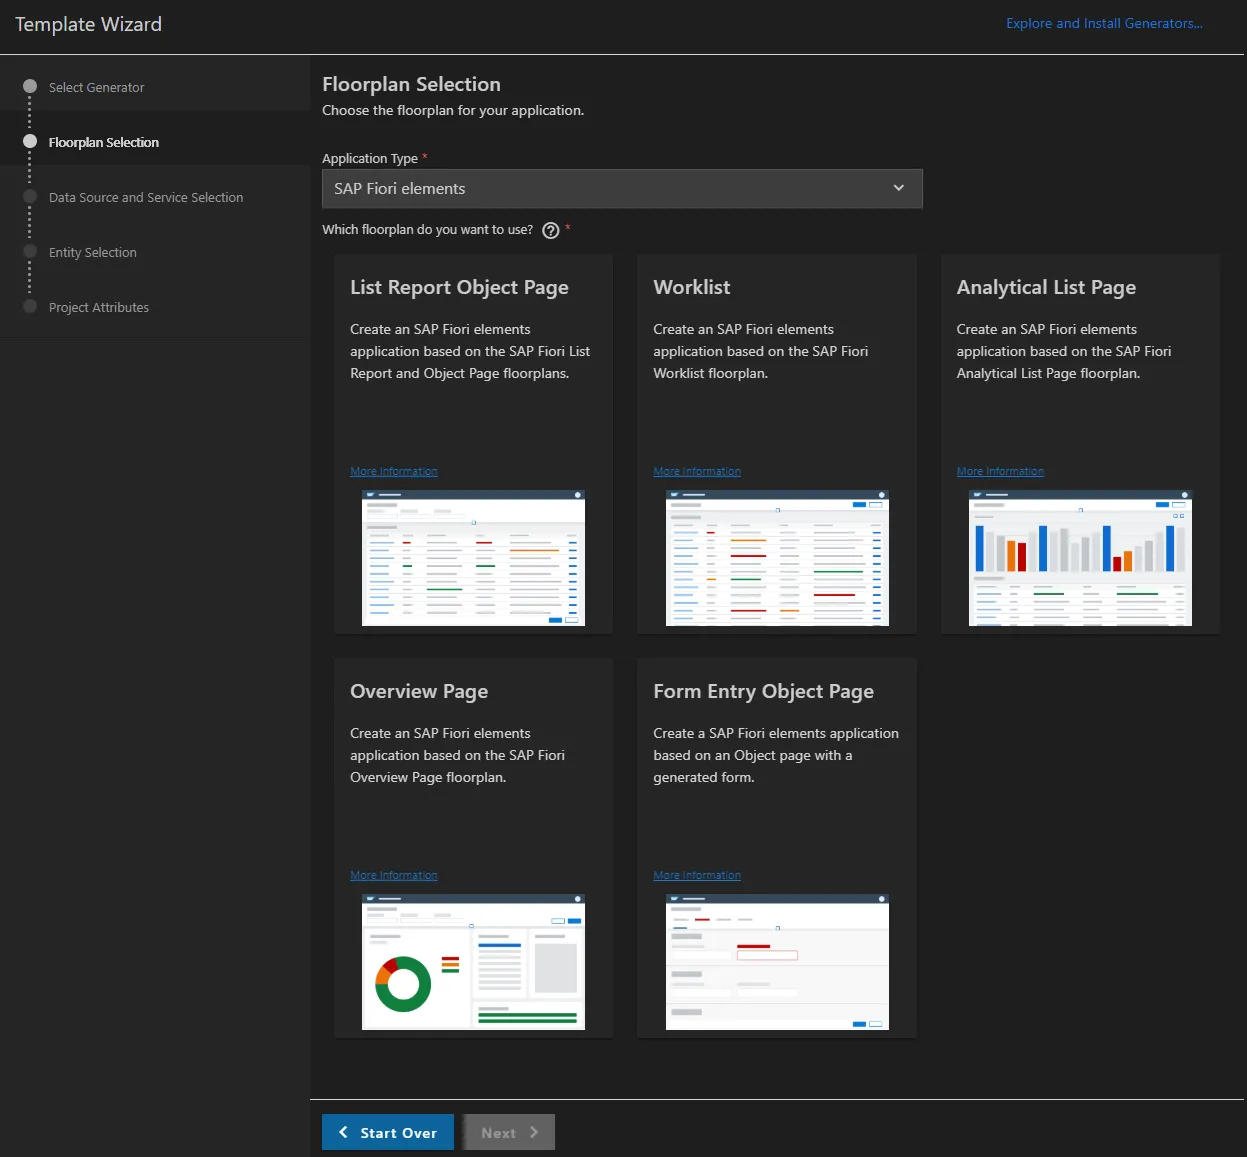The width and height of the screenshot is (1247, 1157).
Task: Open More Information for List Report Object Page
Action: pos(394,471)
